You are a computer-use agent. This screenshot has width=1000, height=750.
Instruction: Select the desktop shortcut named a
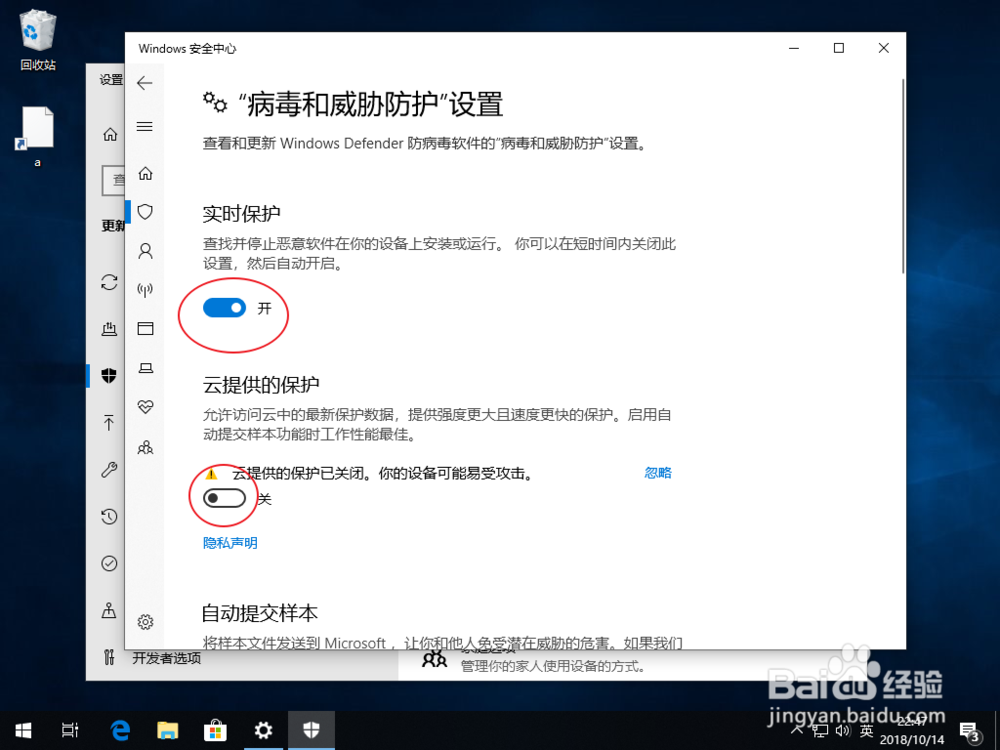click(x=37, y=136)
